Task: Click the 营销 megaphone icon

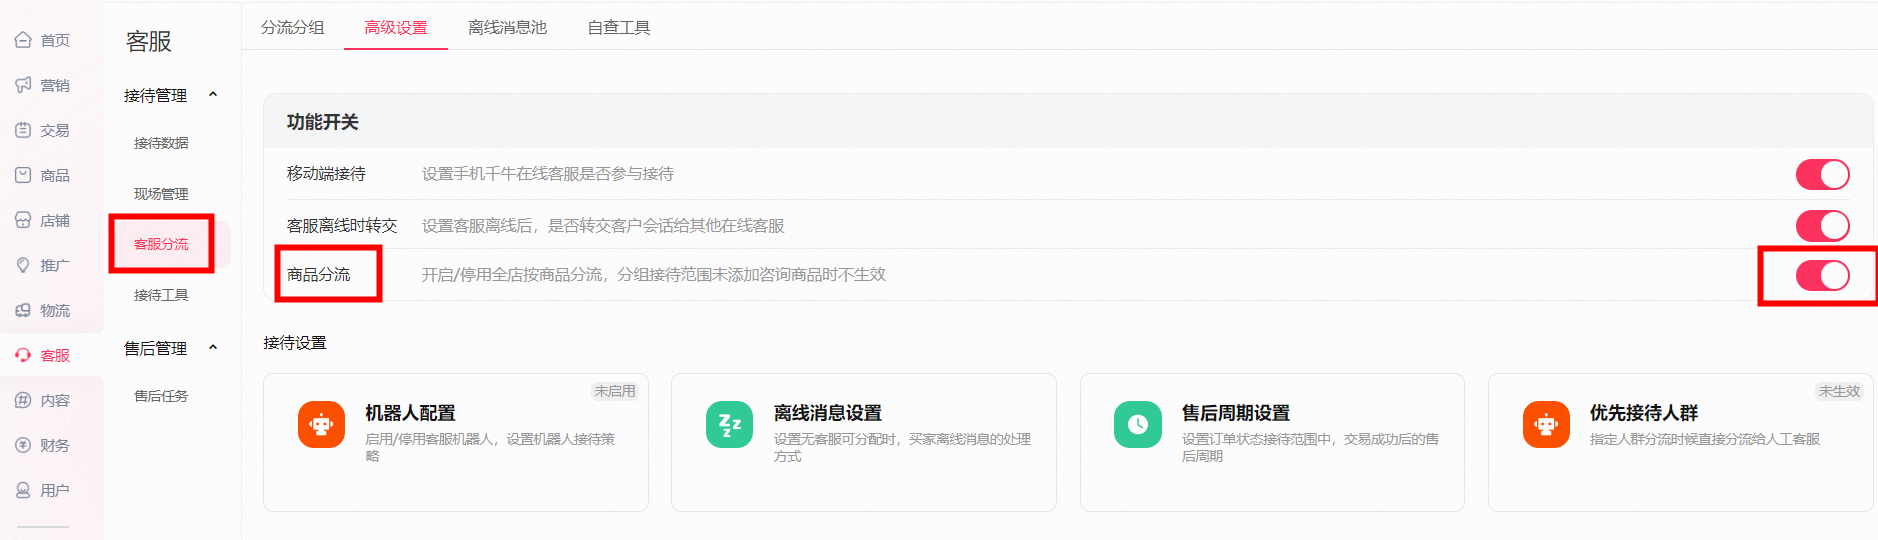Action: tap(23, 85)
